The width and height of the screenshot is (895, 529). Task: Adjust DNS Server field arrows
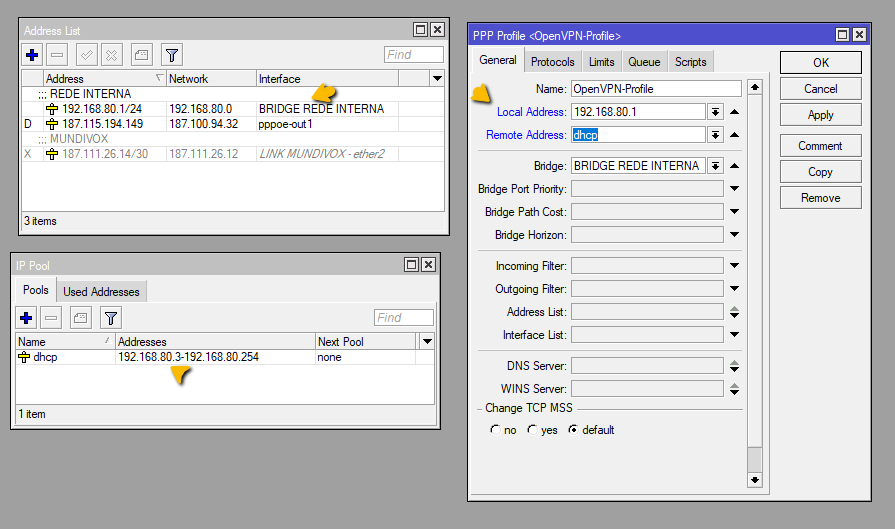735,366
